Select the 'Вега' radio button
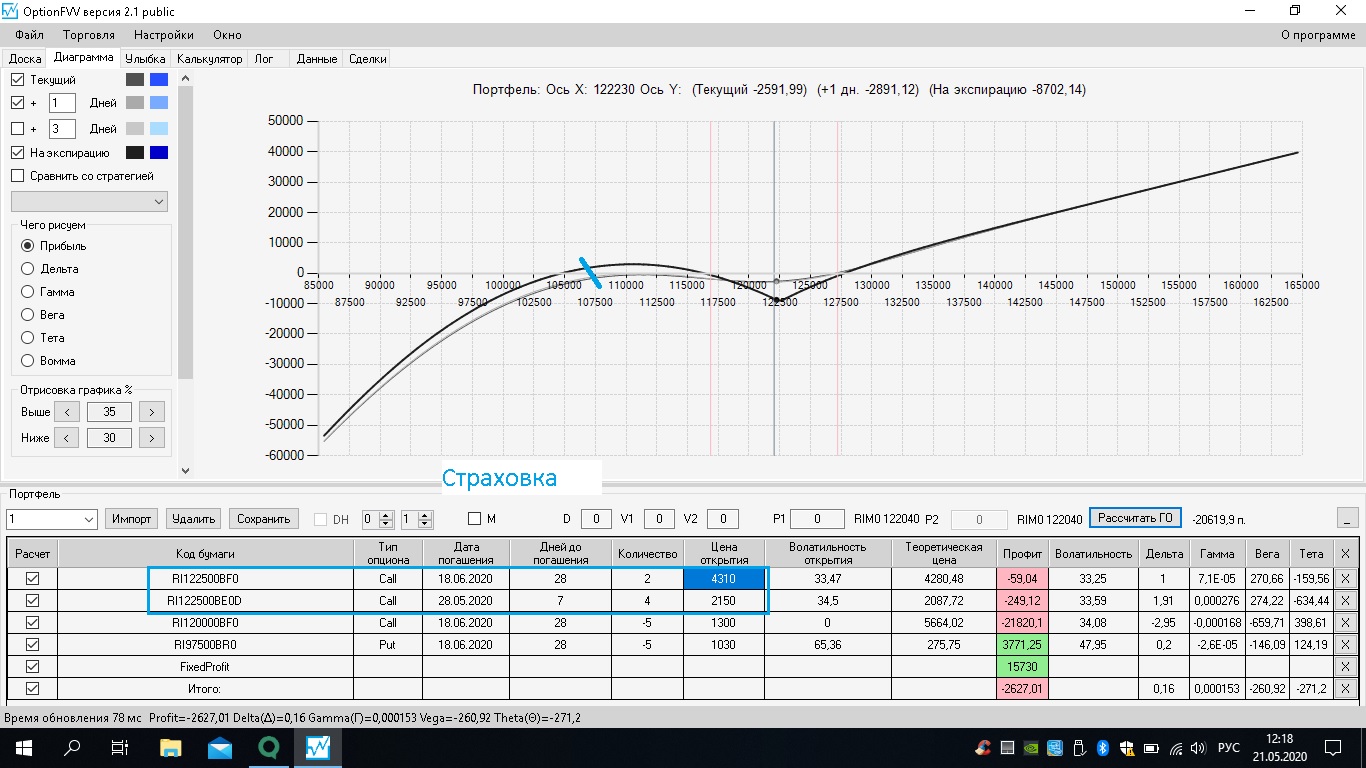 point(28,315)
